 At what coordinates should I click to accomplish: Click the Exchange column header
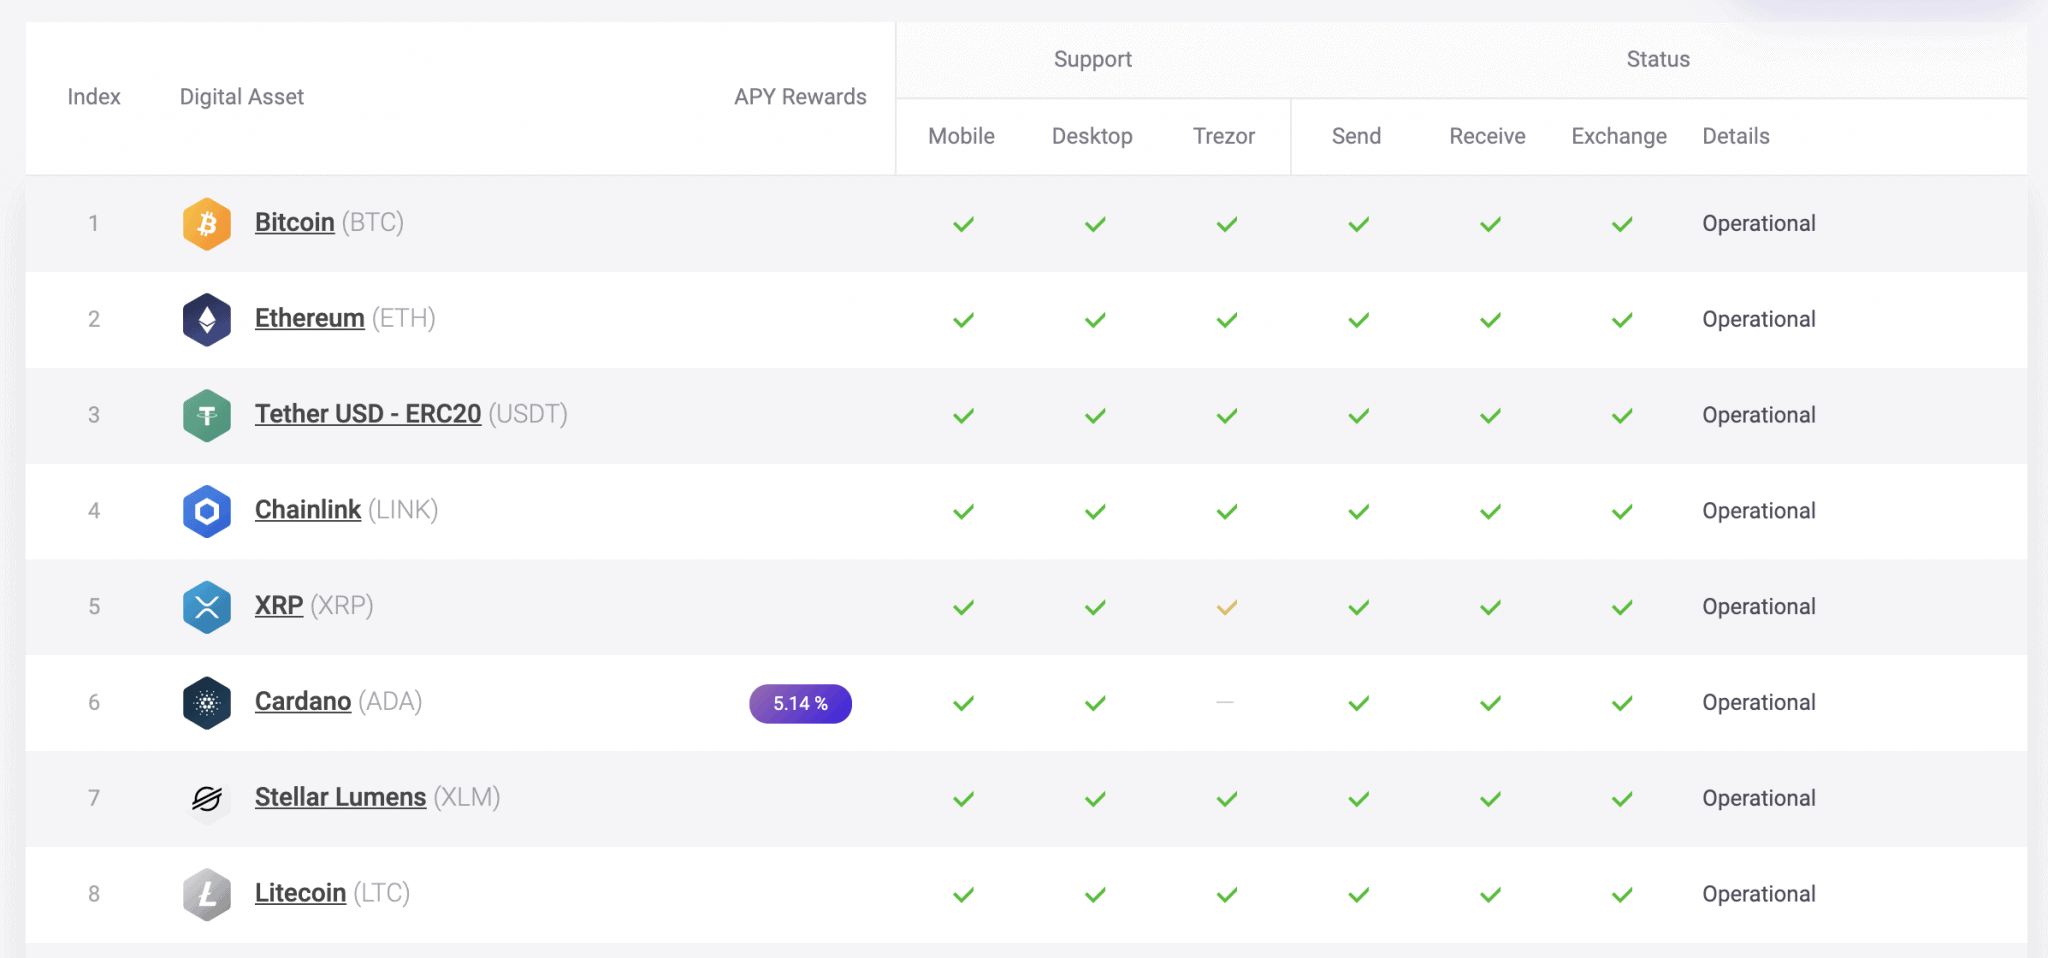tap(1619, 136)
